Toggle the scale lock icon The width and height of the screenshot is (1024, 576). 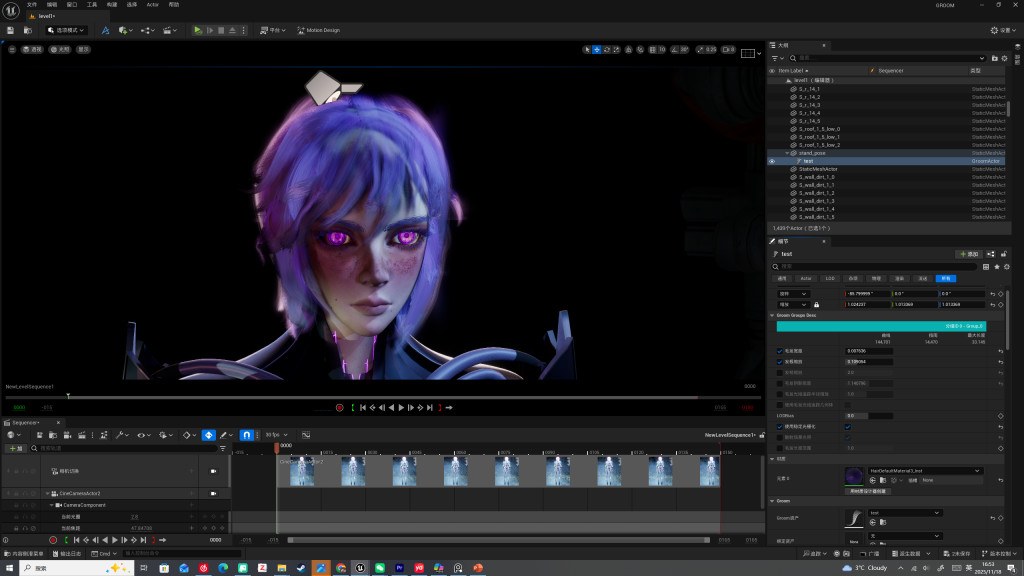[x=817, y=304]
